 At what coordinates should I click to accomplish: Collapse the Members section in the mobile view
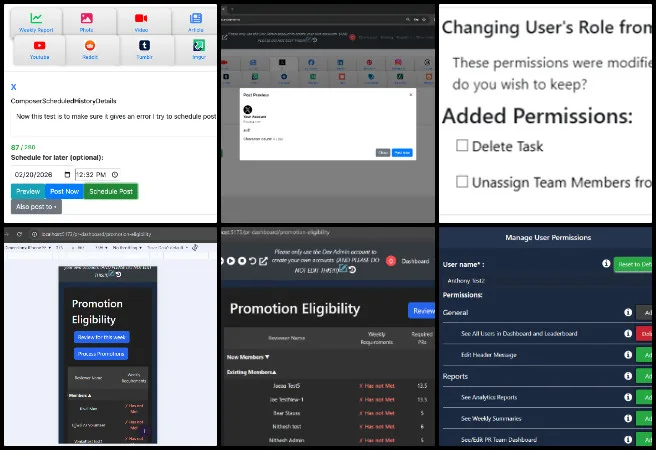(x=80, y=395)
